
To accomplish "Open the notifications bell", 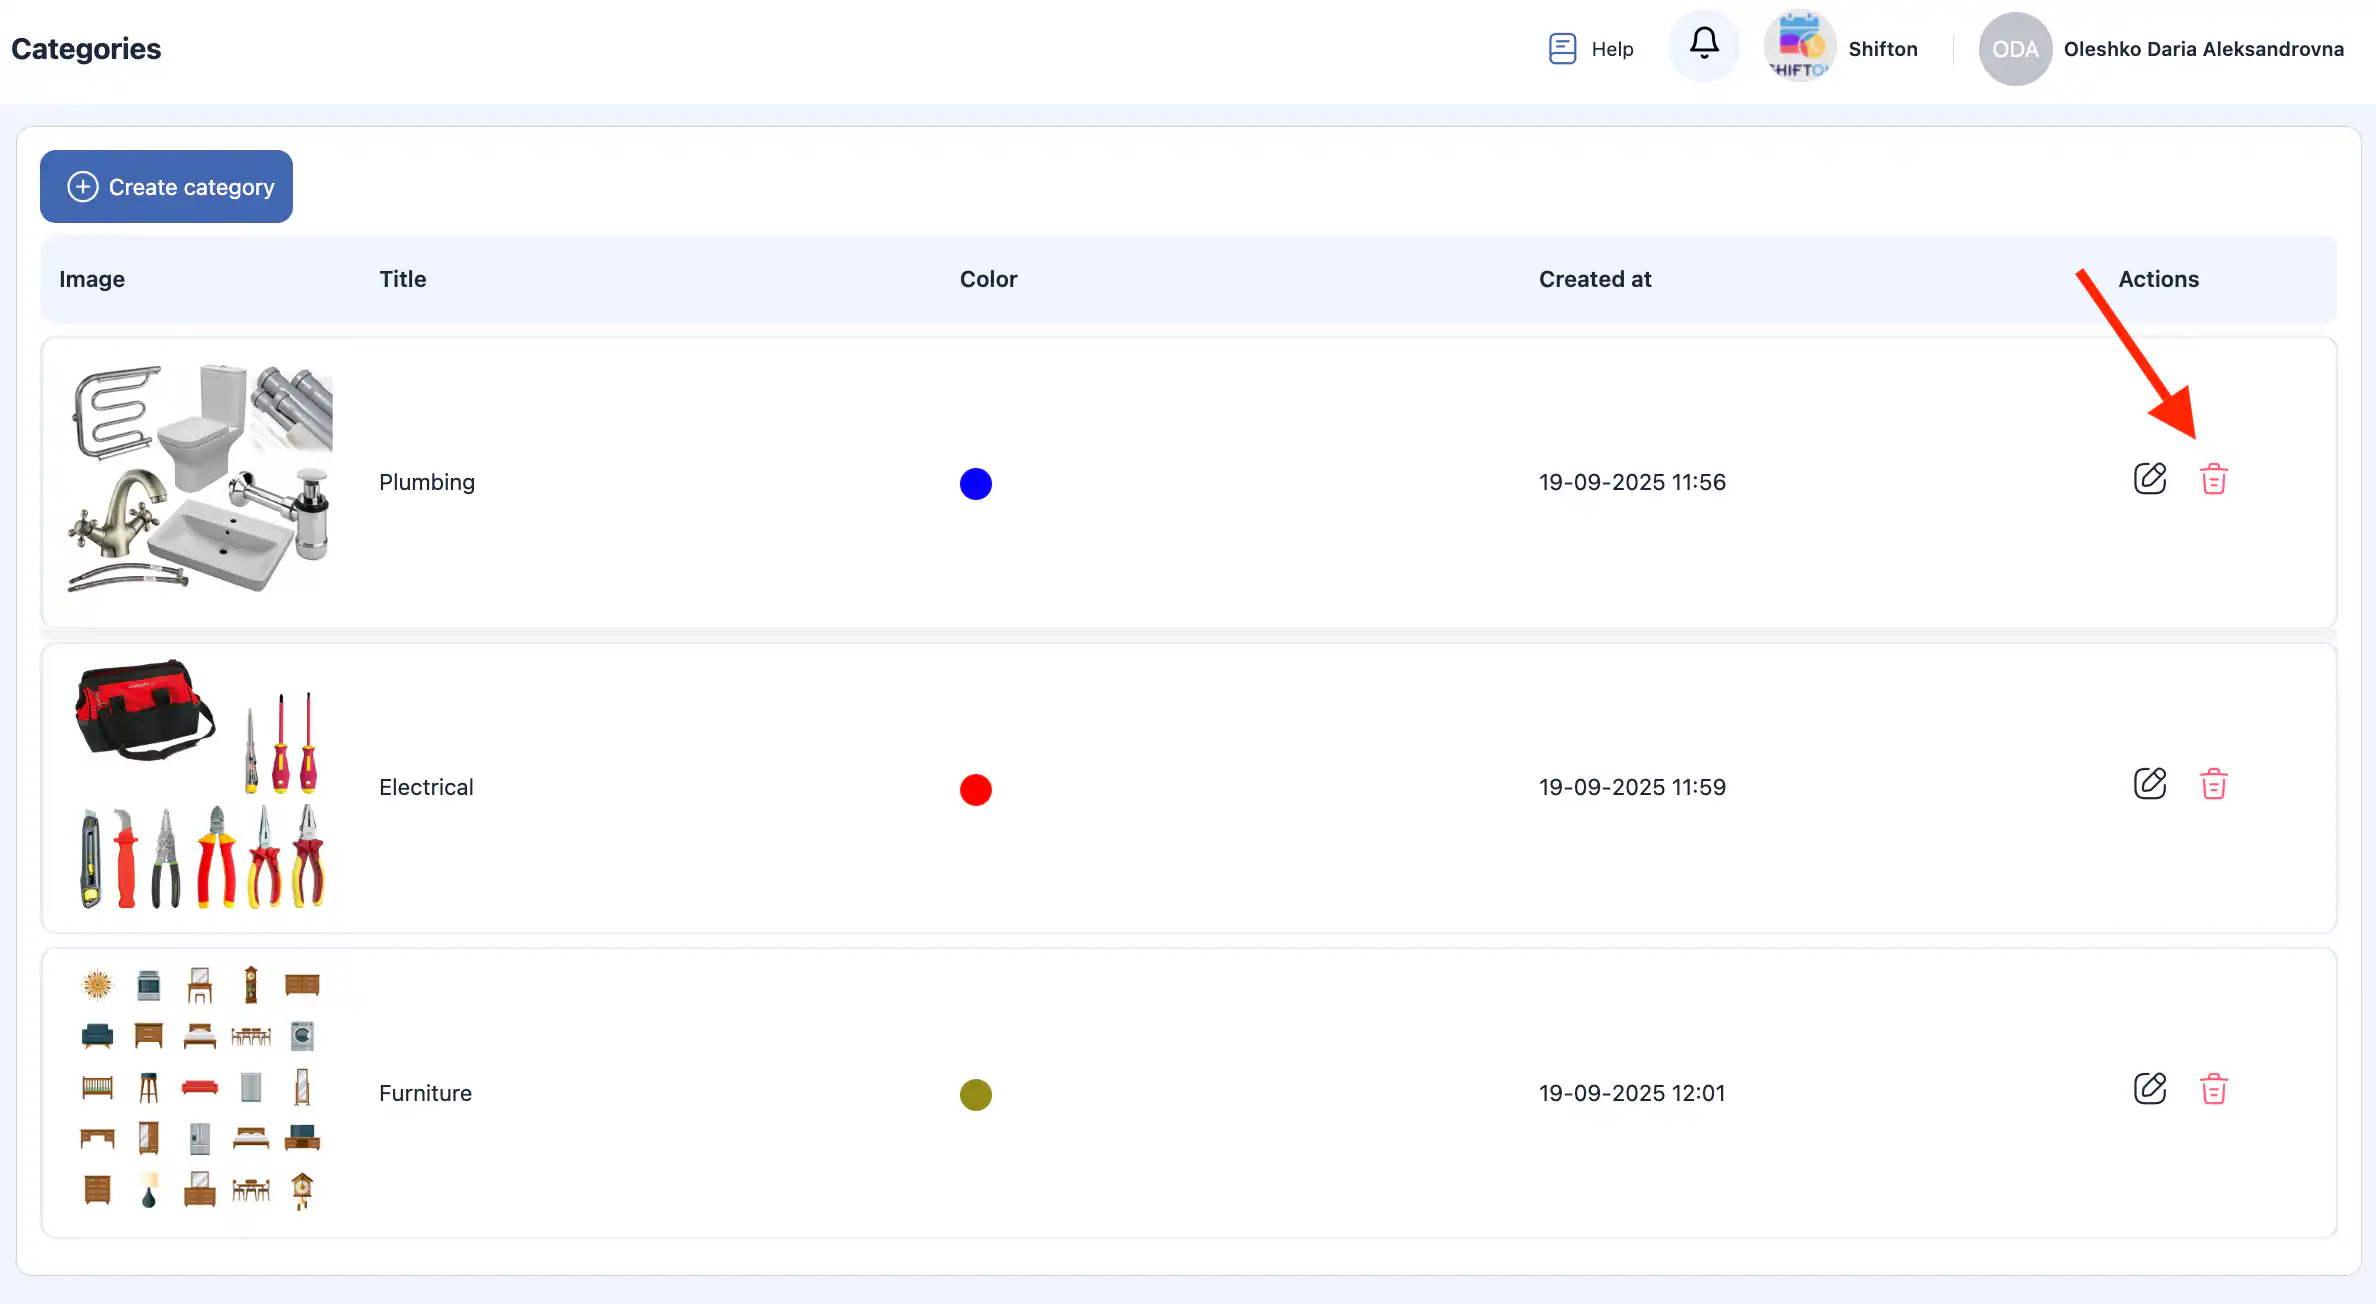I will tap(1704, 45).
